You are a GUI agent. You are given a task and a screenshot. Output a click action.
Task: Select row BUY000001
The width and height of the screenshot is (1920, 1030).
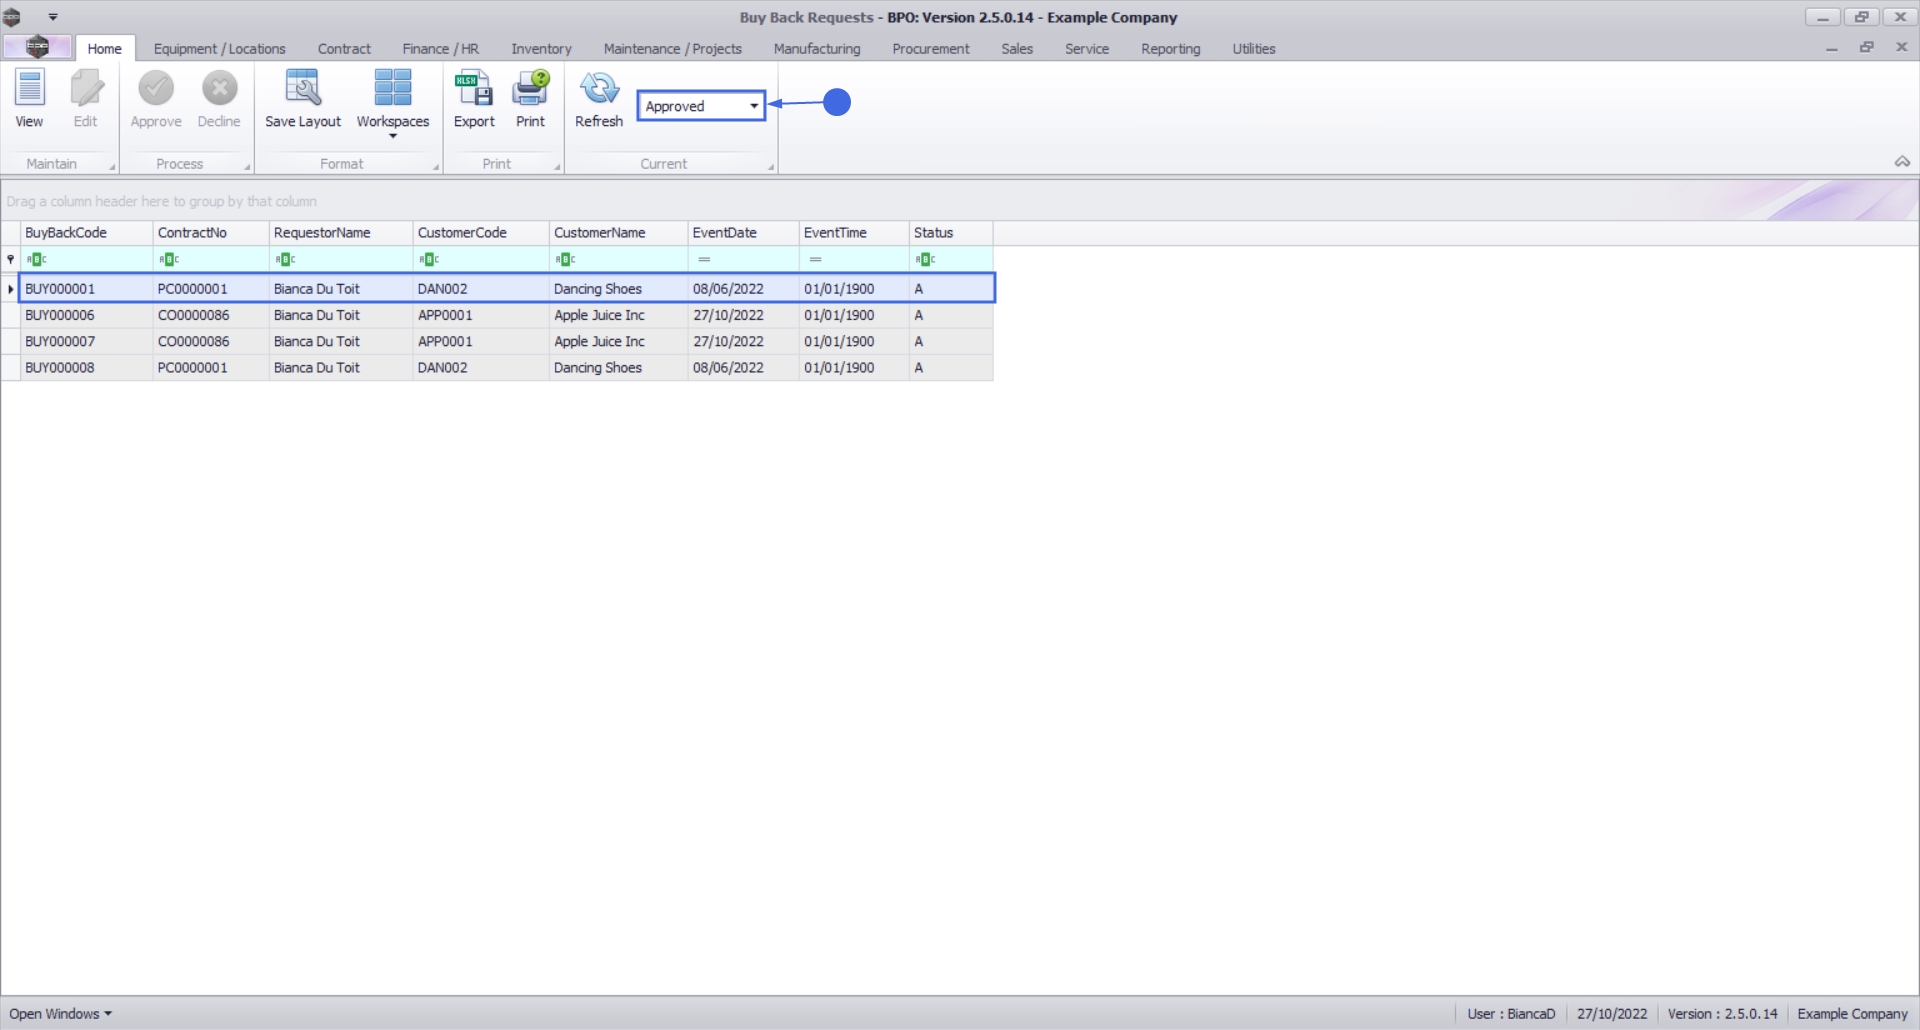point(506,288)
